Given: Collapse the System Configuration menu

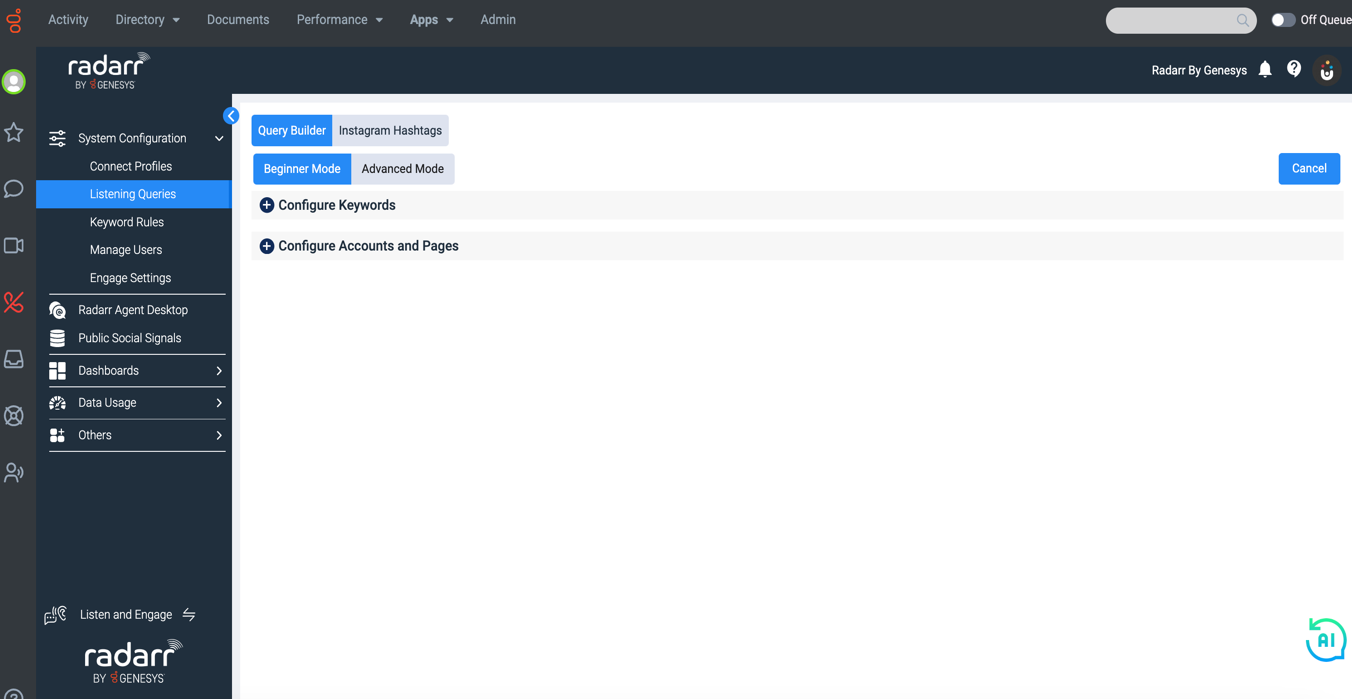Looking at the screenshot, I should click(219, 140).
